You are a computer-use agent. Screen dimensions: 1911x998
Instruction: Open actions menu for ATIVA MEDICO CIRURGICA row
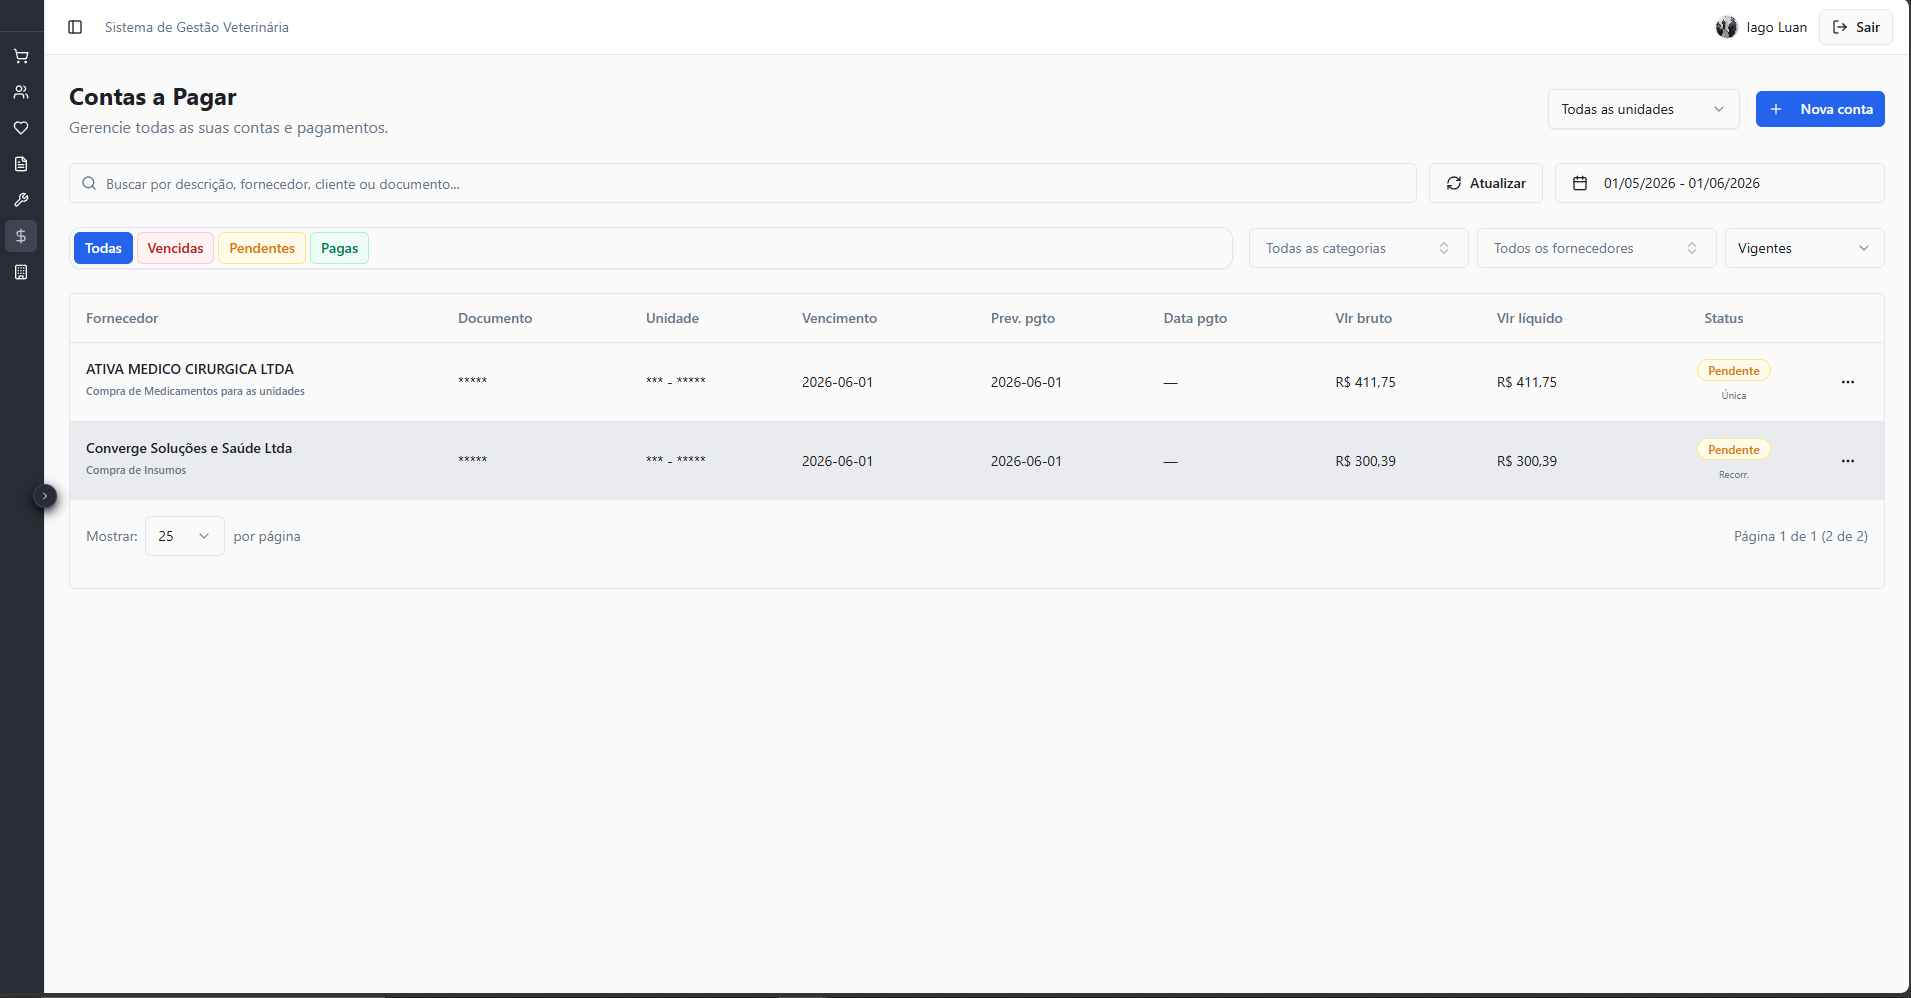point(1848,382)
